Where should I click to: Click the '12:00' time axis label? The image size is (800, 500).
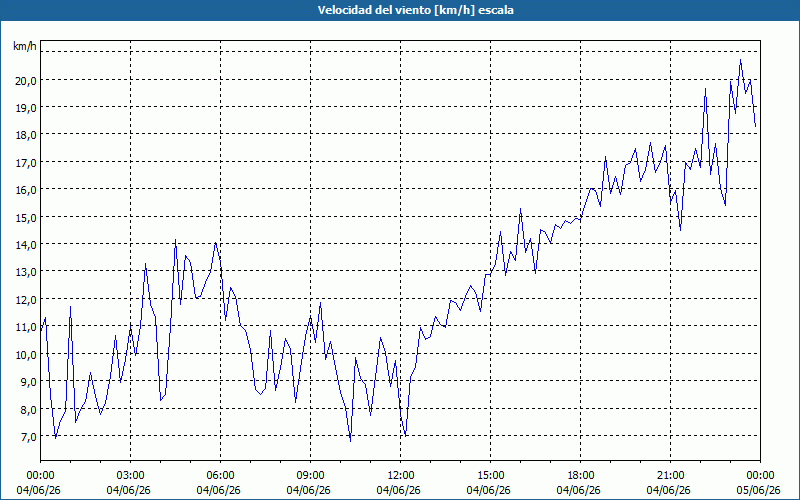click(x=401, y=476)
